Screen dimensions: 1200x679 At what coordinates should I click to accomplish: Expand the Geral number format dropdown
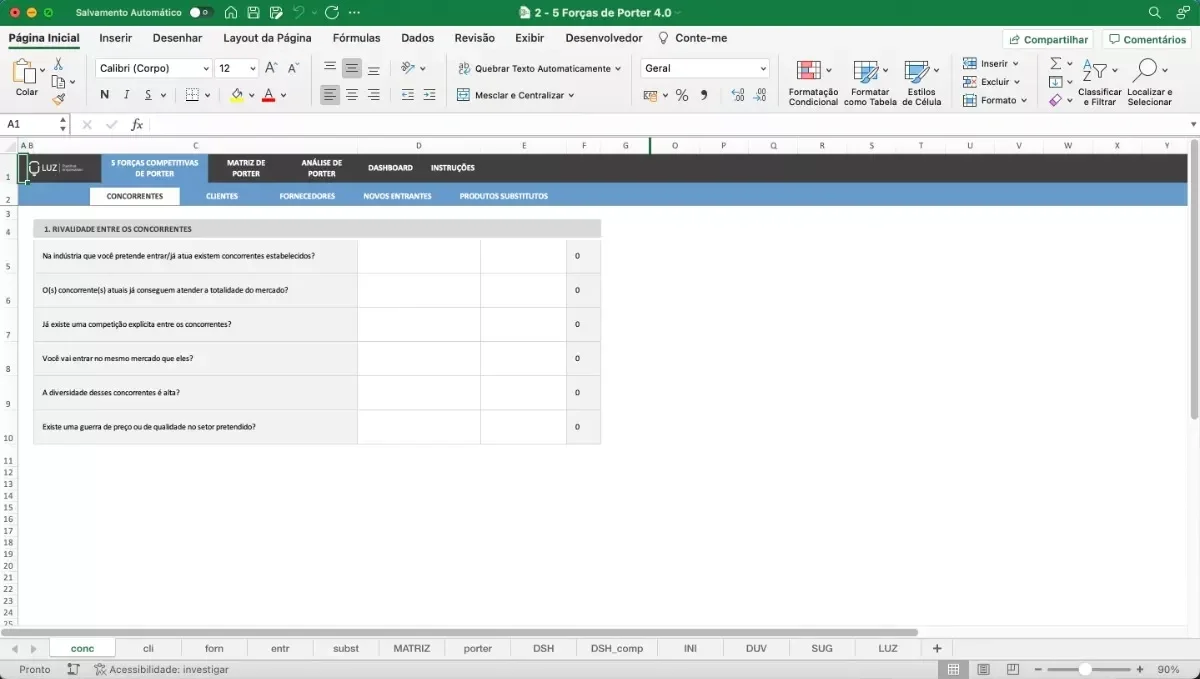tap(705, 68)
